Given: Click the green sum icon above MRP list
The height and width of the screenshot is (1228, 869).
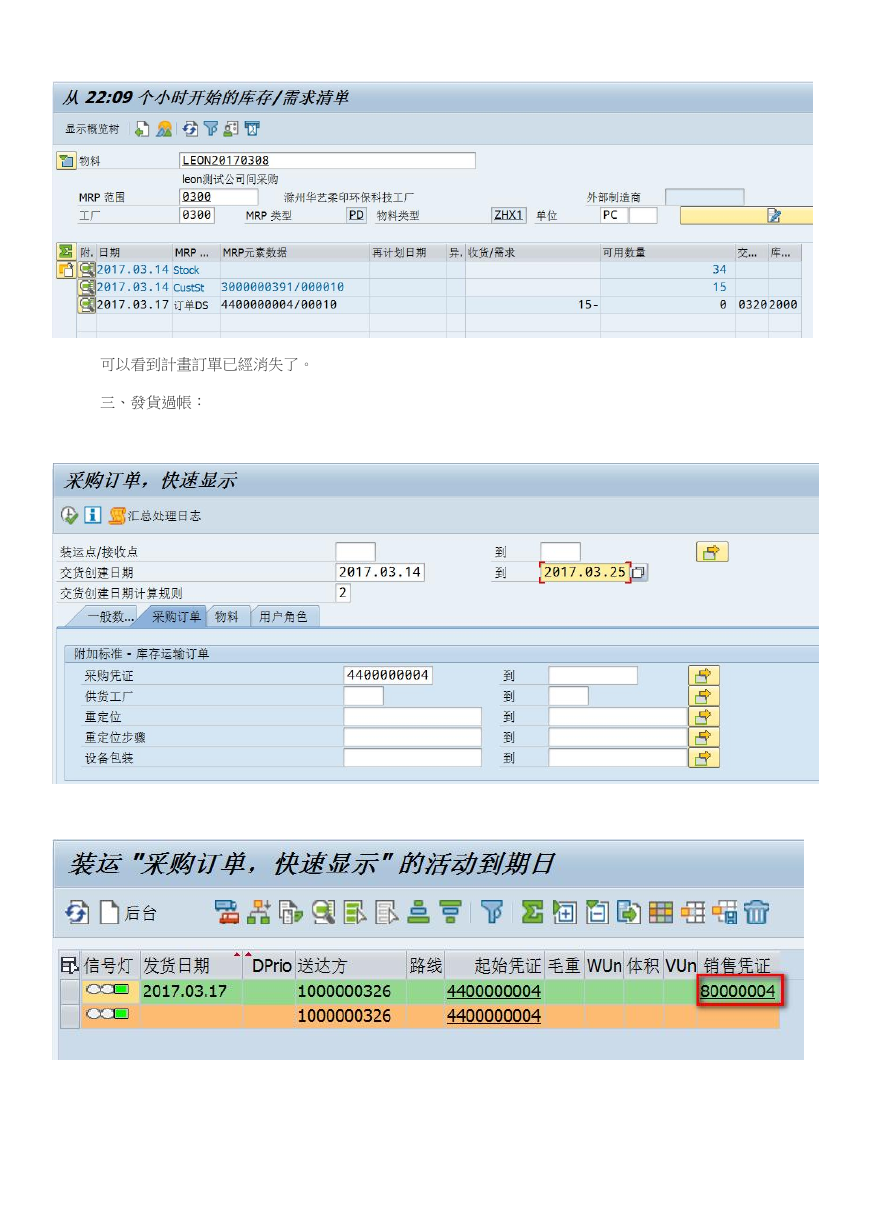Looking at the screenshot, I should tap(66, 252).
